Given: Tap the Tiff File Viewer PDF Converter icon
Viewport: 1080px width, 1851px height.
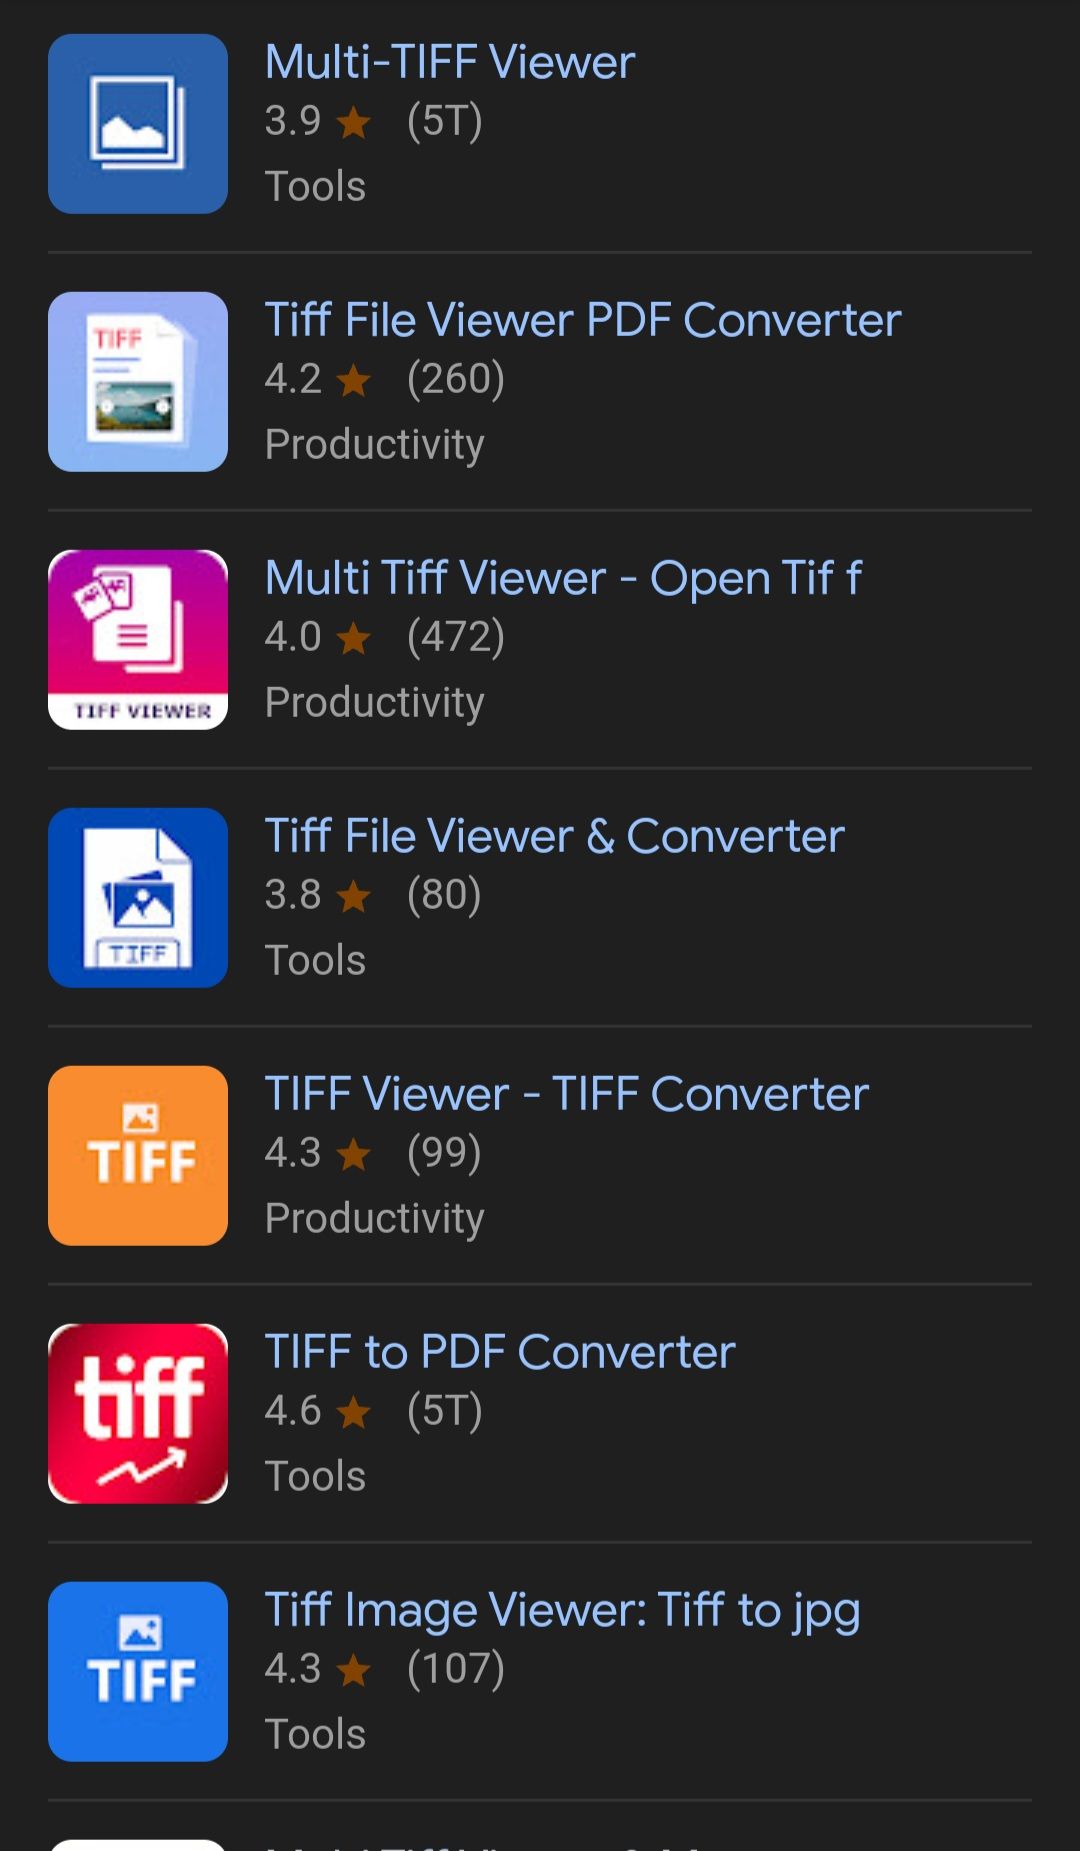Looking at the screenshot, I should pos(138,382).
